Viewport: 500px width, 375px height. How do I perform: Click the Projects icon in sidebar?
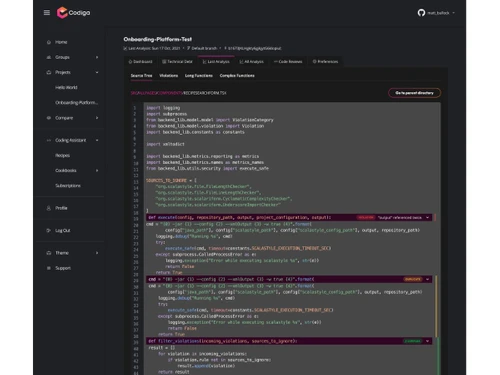pos(49,72)
